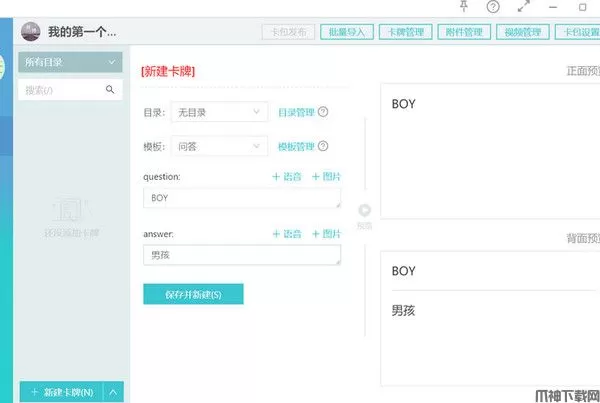Click the question text field containing BOY
Screen dimensions: 600x403
241,198
